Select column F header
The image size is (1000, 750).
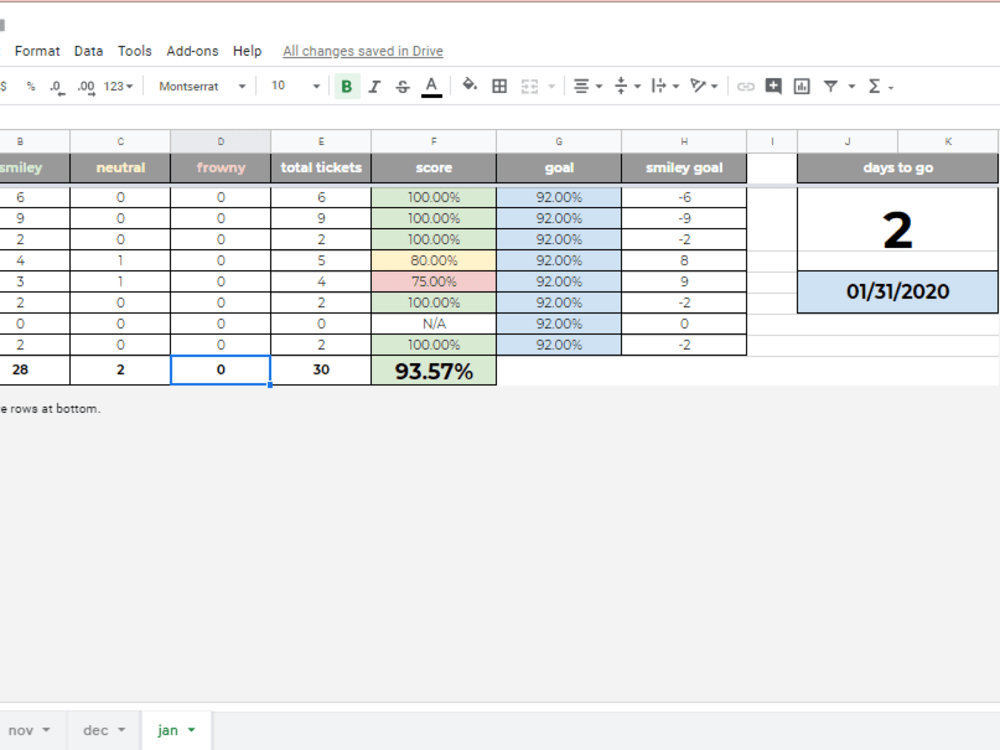[x=434, y=142]
